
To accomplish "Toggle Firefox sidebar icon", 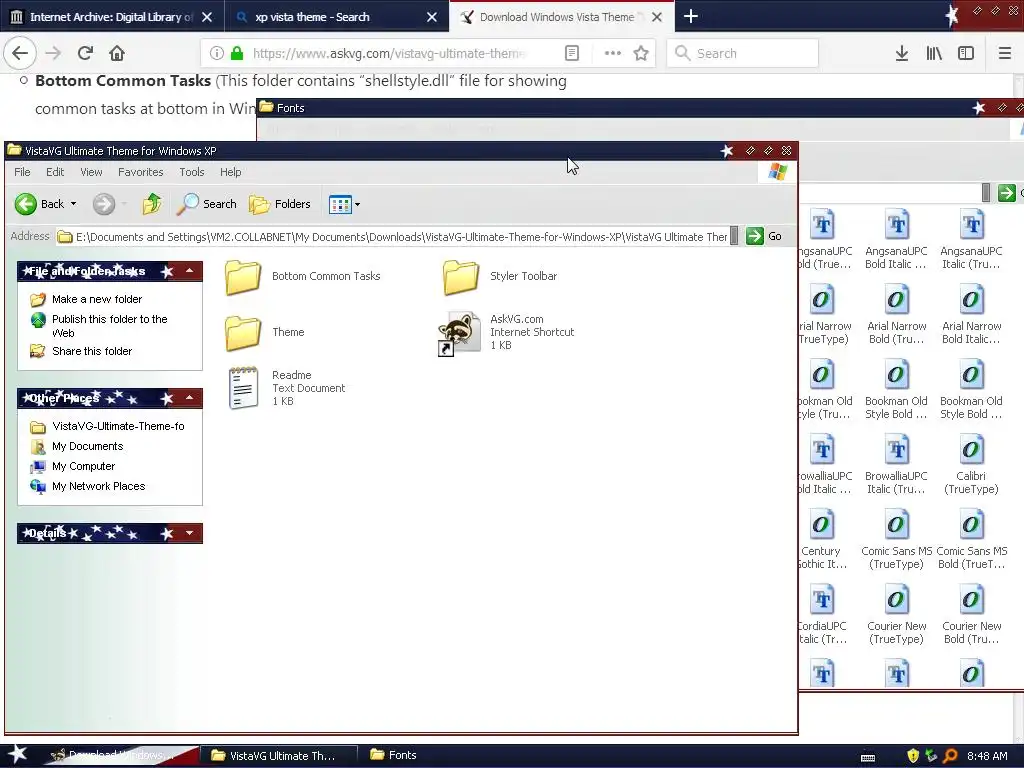I will coord(966,54).
